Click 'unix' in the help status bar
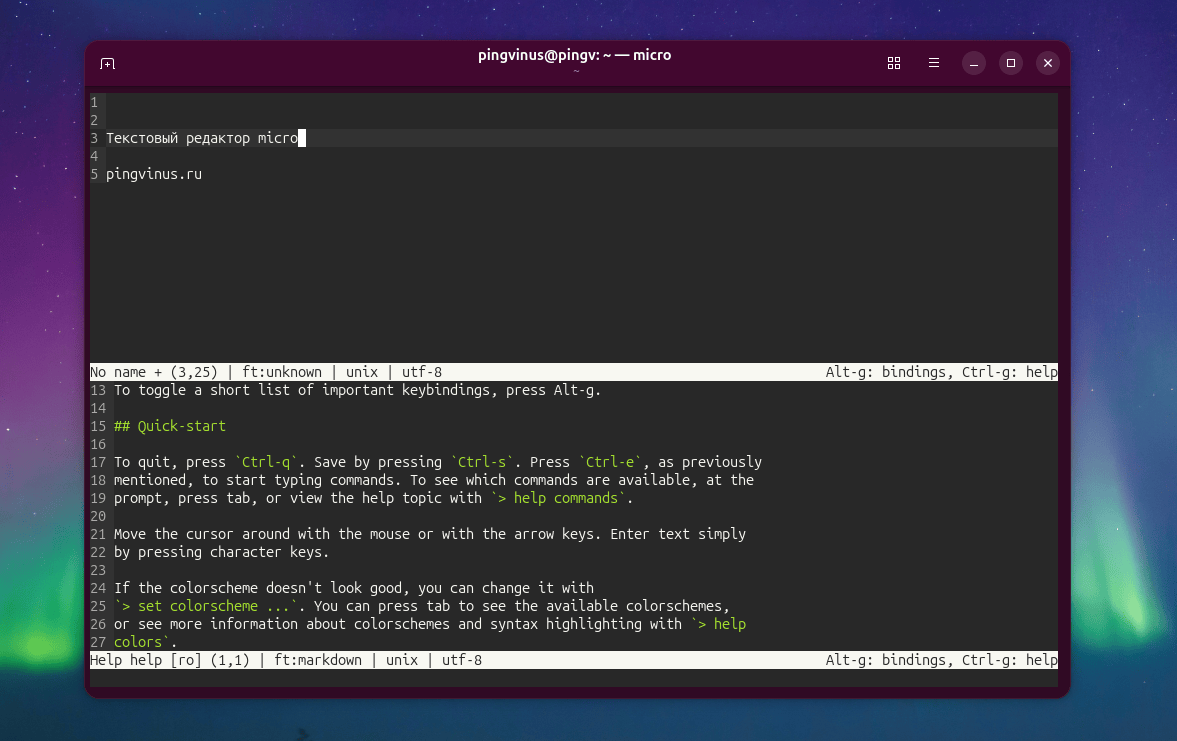This screenshot has height=741, width=1177. 402,661
